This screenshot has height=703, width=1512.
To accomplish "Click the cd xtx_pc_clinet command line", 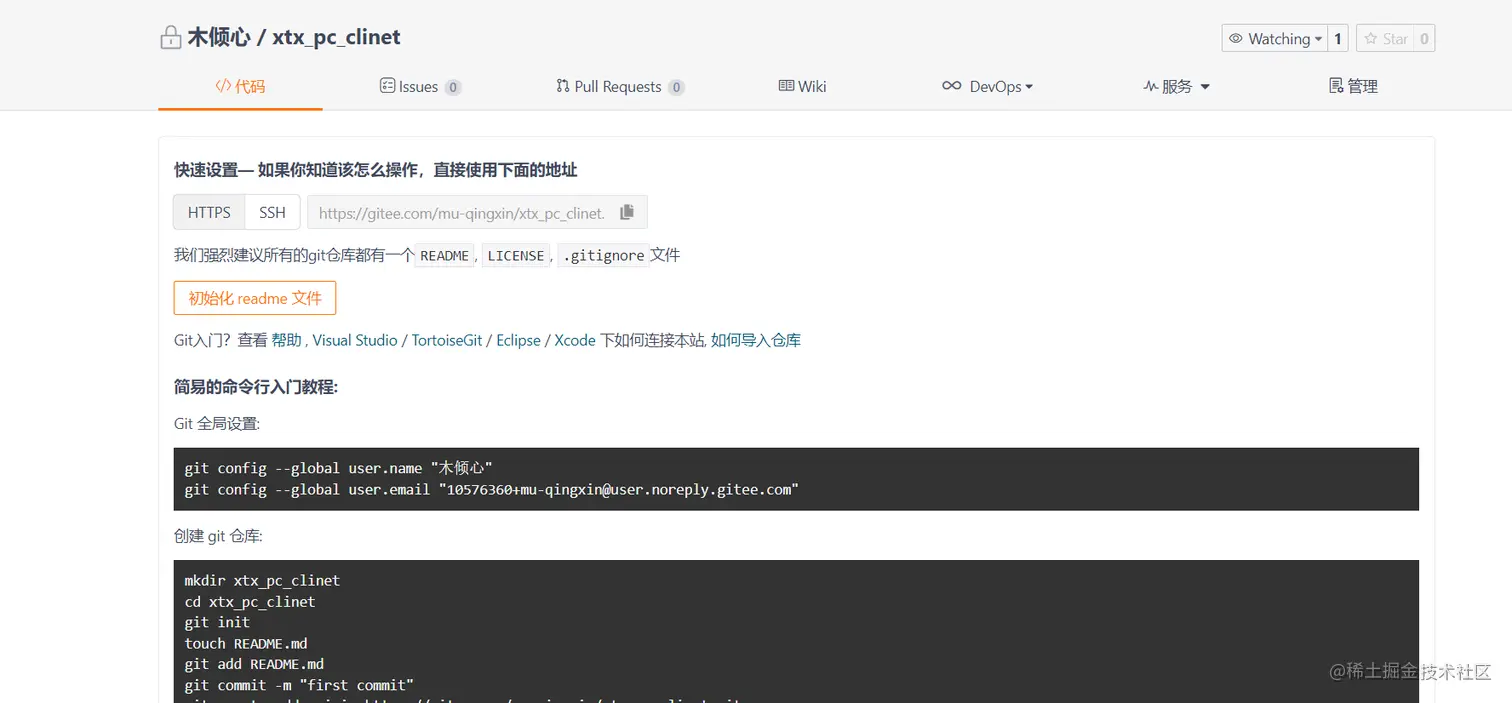I will pos(250,601).
